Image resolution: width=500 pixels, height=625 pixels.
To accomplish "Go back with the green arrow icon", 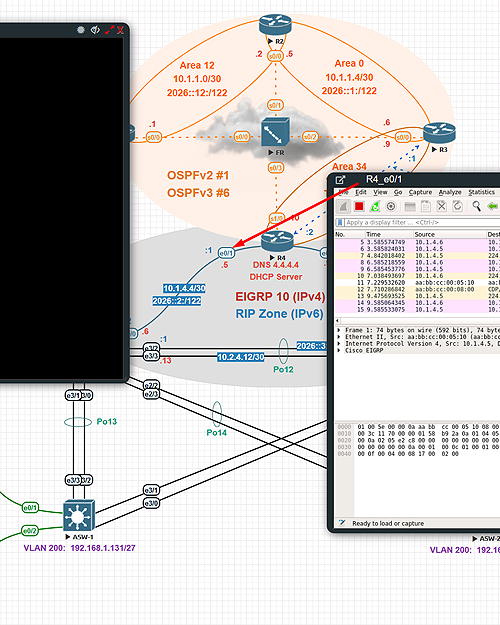I will coord(493,206).
